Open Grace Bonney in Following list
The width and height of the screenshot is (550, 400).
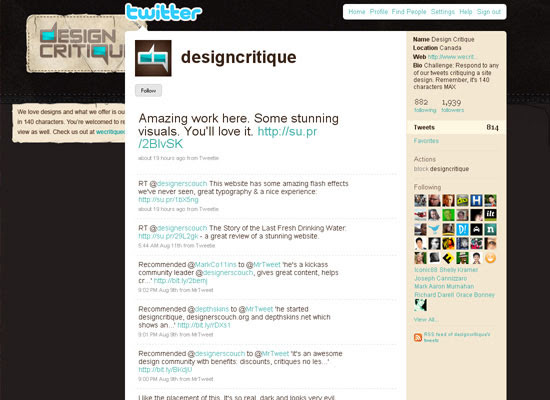coord(475,295)
